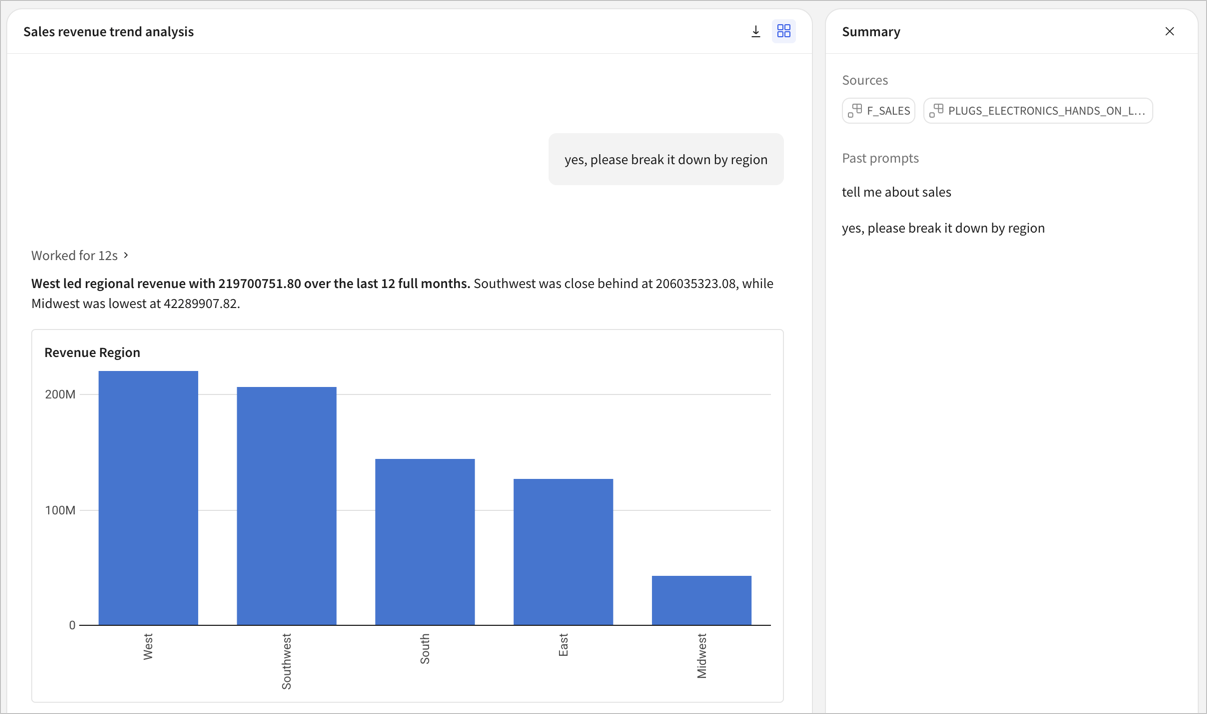Toggle the summary panel grid icon
Image resolution: width=1207 pixels, height=714 pixels.
click(x=784, y=32)
